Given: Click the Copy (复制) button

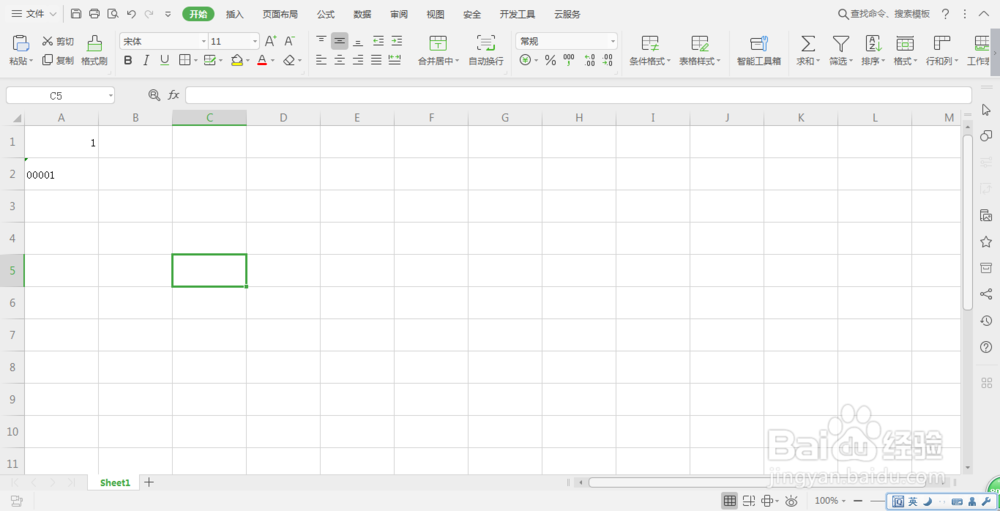Looking at the screenshot, I should pyautogui.click(x=58, y=60).
